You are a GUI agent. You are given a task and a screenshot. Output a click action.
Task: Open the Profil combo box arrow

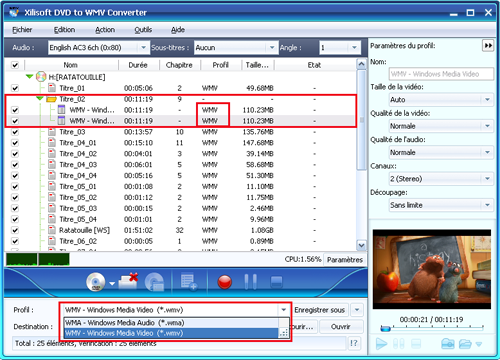284,310
